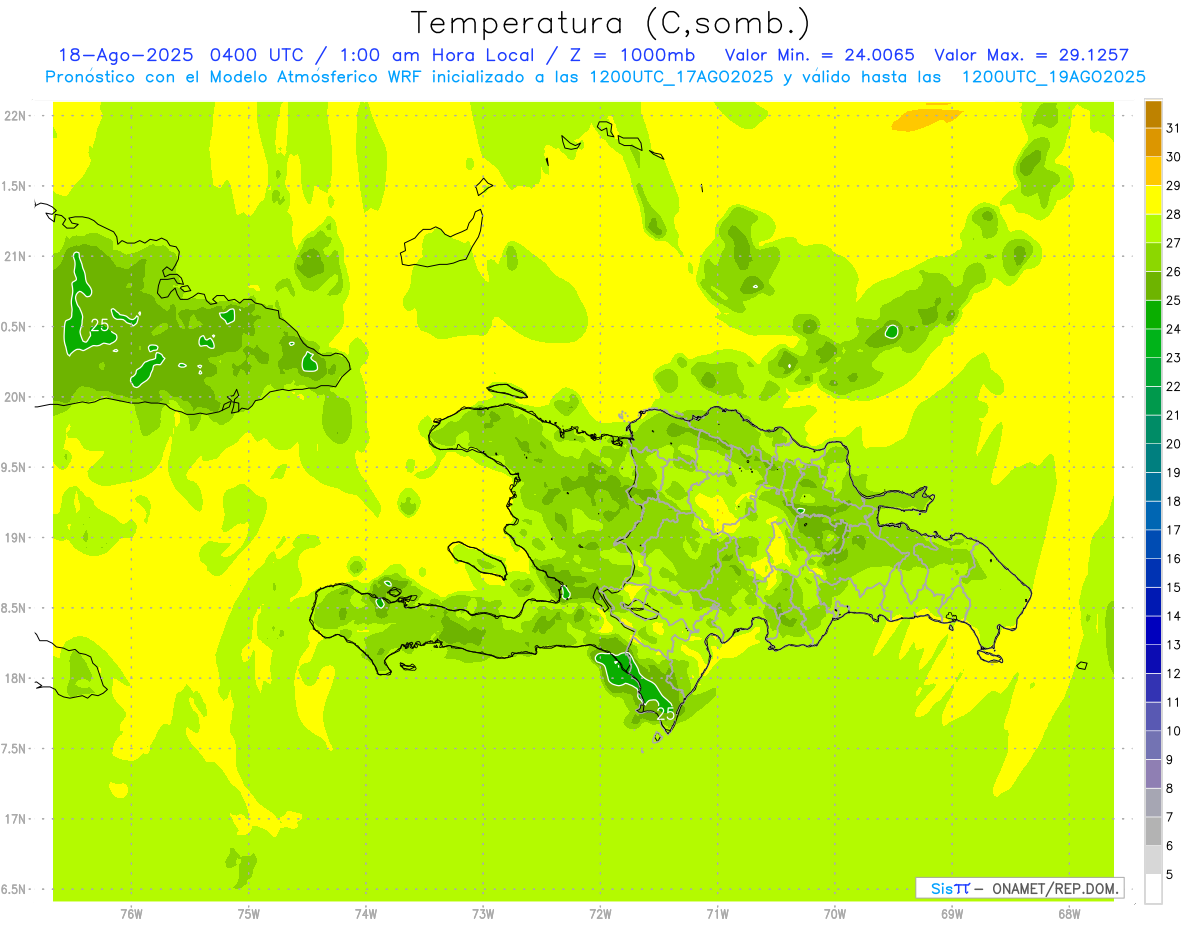Click the '15' value on the color scale
Image resolution: width=1200 pixels, height=927 pixels.
point(1173,587)
